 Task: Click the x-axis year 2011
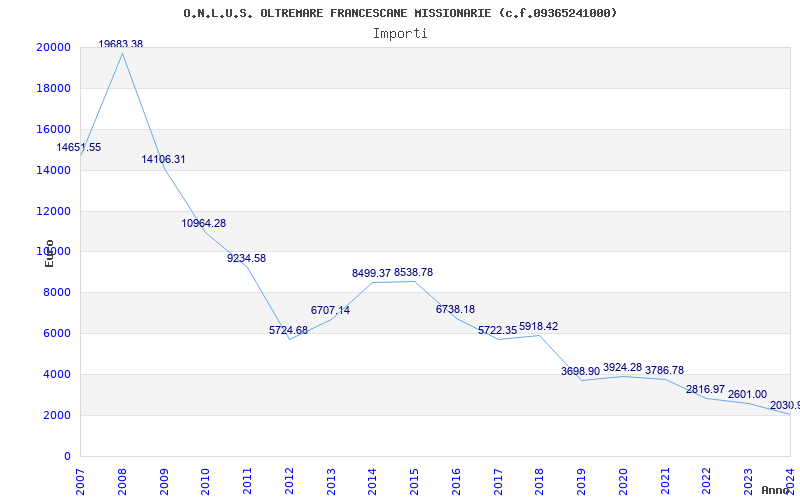[247, 481]
